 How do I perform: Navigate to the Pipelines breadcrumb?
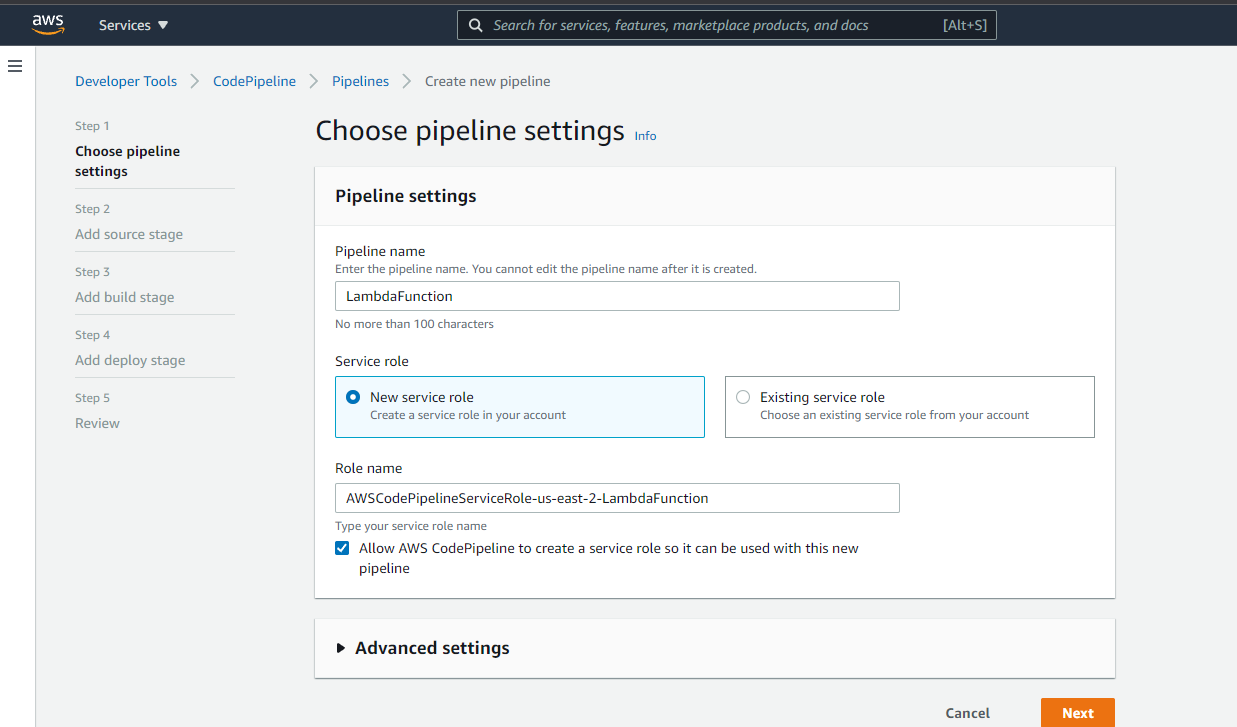tap(360, 81)
